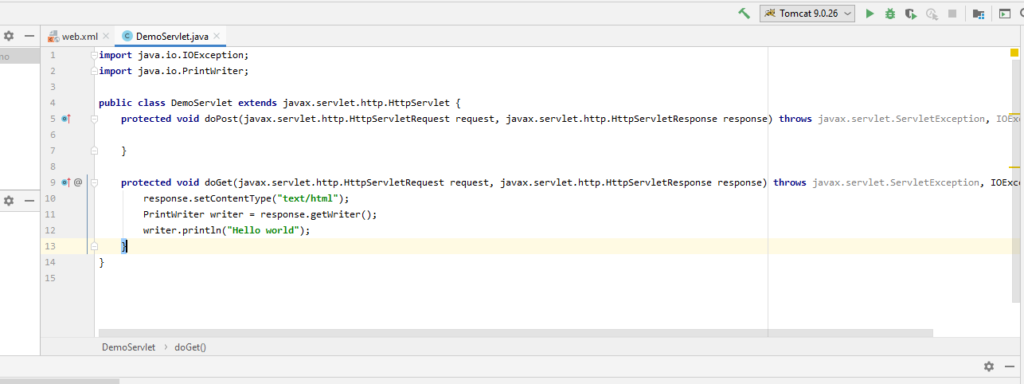Click line number 4 in the gutter
Viewport: 1024px width, 384px height.
(52, 103)
